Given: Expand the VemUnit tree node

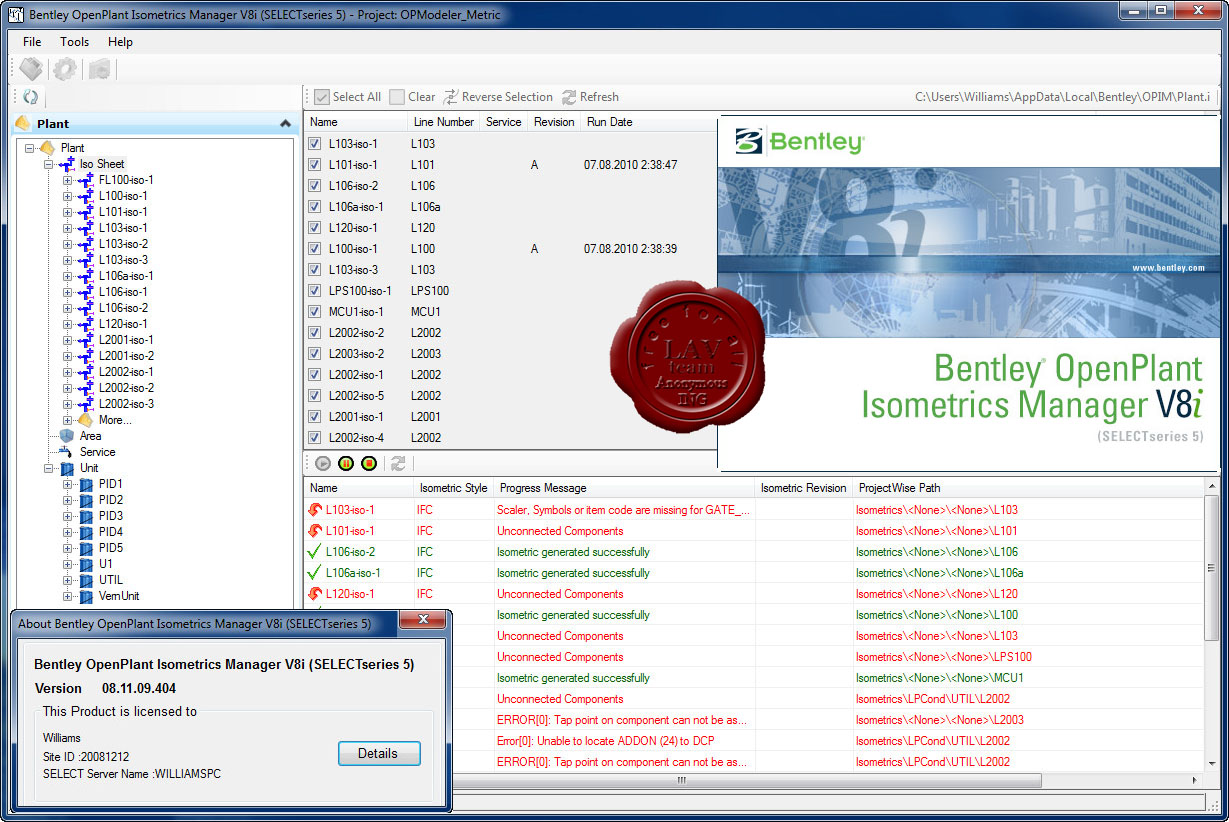Looking at the screenshot, I should tap(68, 596).
